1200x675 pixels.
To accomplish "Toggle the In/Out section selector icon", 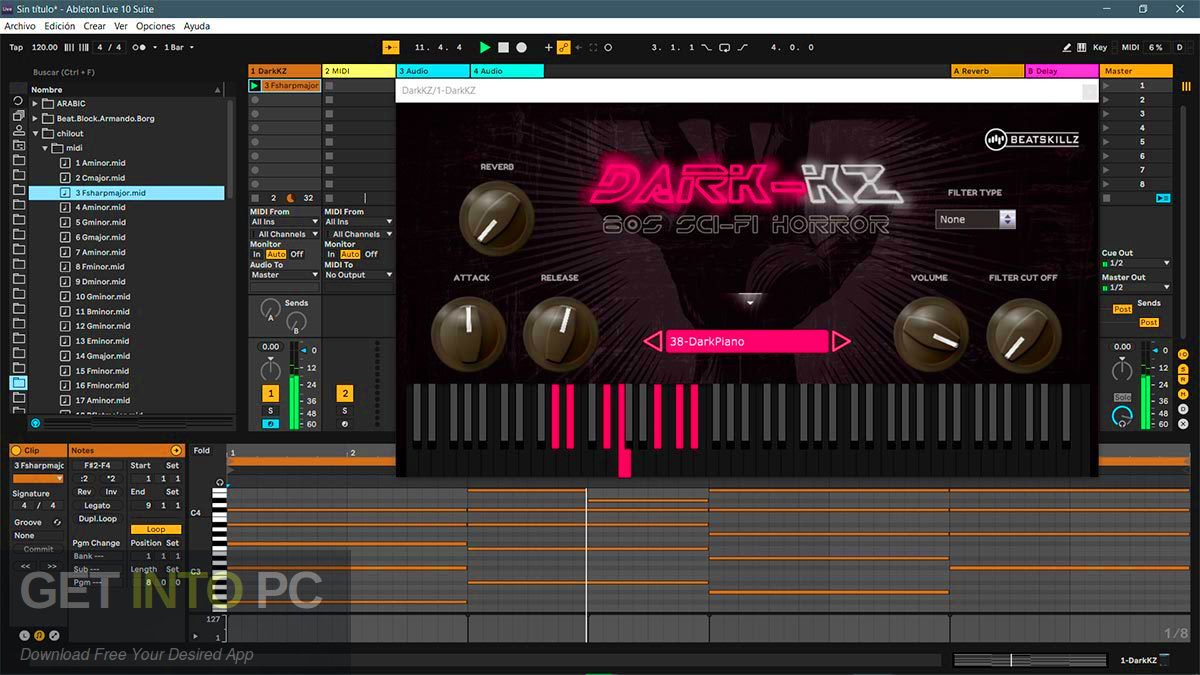I will tap(1184, 355).
